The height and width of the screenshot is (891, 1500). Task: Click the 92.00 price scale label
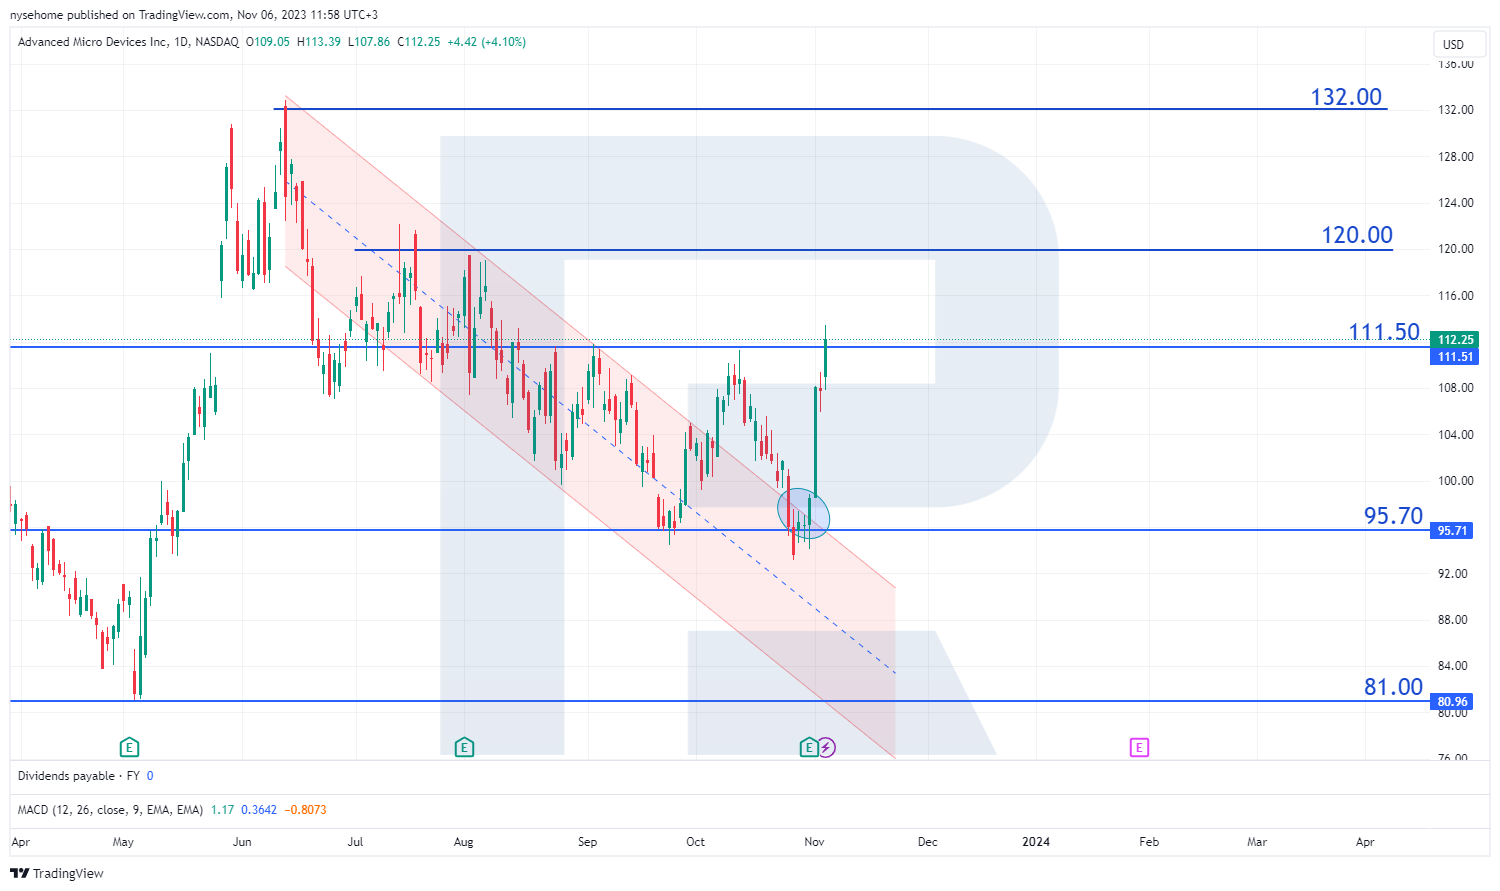pos(1455,574)
